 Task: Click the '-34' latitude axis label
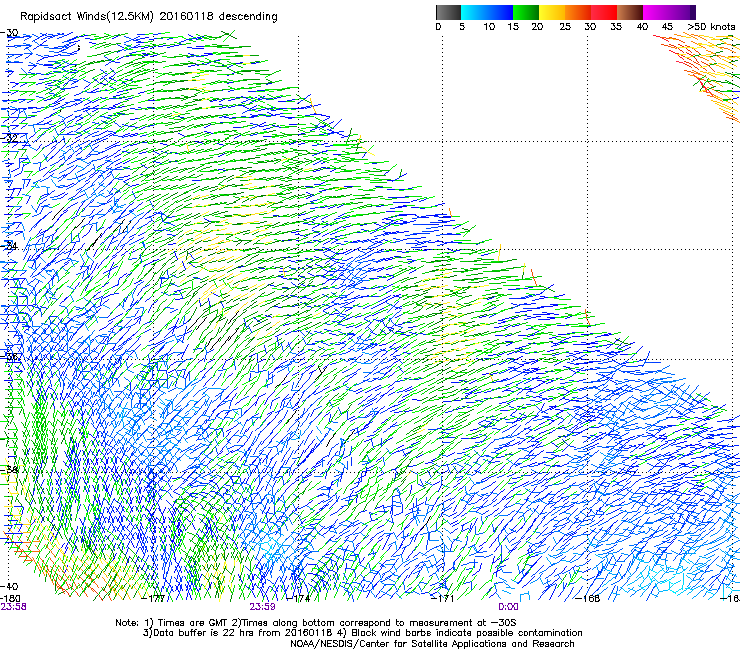9,246
